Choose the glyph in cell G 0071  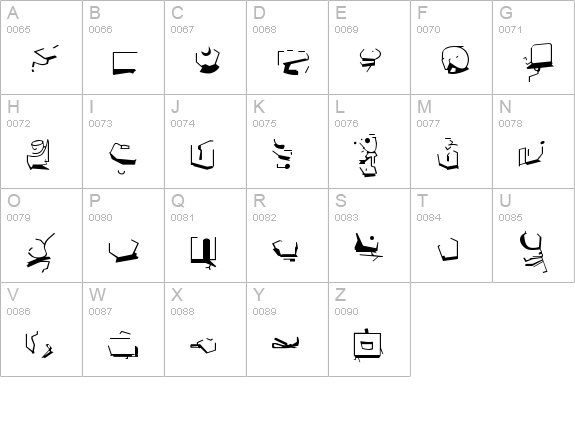pyautogui.click(x=538, y=62)
